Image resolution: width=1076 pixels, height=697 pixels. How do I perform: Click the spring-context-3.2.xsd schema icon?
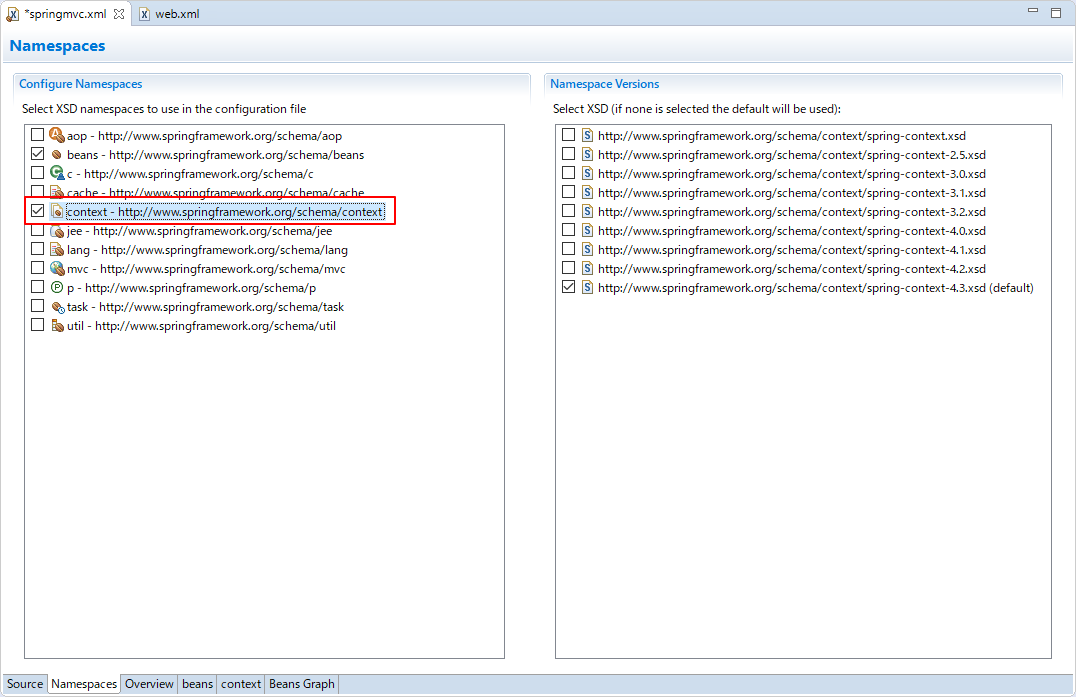pos(587,211)
